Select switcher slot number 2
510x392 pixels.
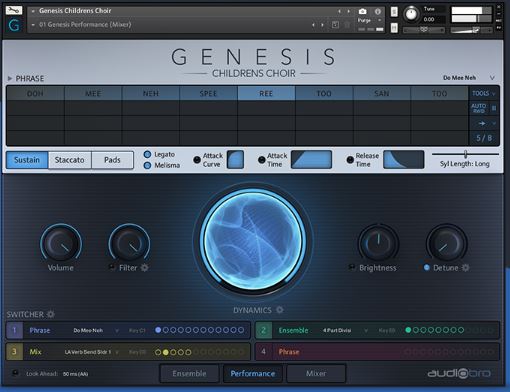(x=263, y=330)
